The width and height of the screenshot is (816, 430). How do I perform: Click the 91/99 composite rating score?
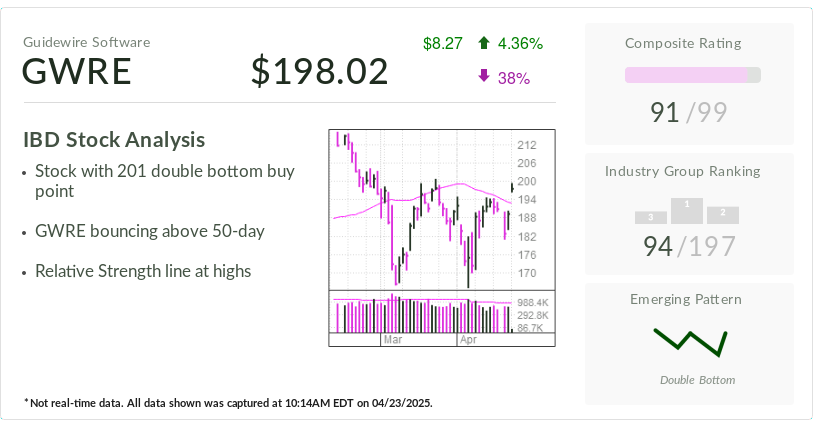tap(689, 112)
